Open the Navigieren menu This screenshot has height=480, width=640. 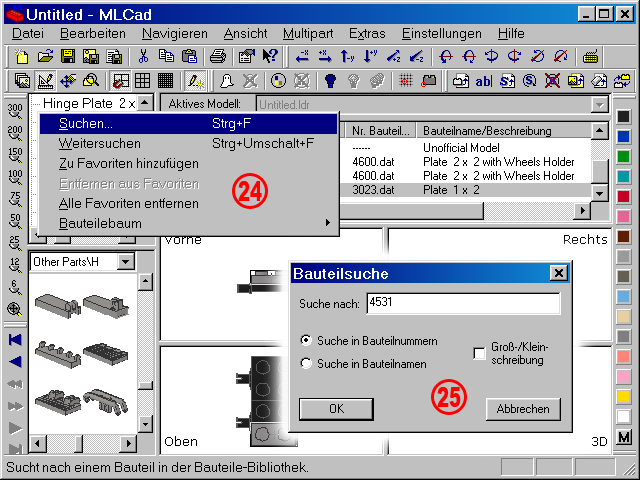175,33
